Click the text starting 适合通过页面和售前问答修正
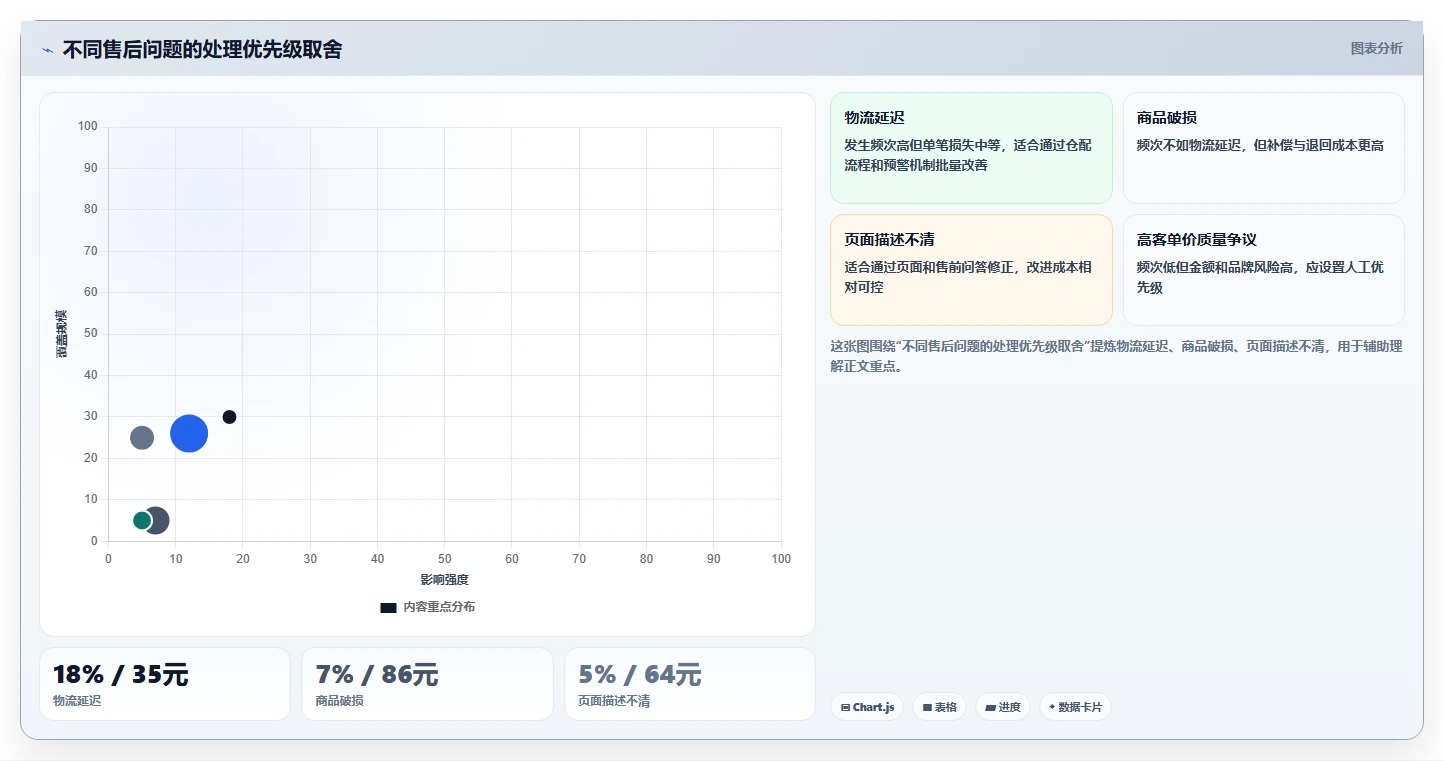Image resolution: width=1444 pixels, height=761 pixels. 968,277
